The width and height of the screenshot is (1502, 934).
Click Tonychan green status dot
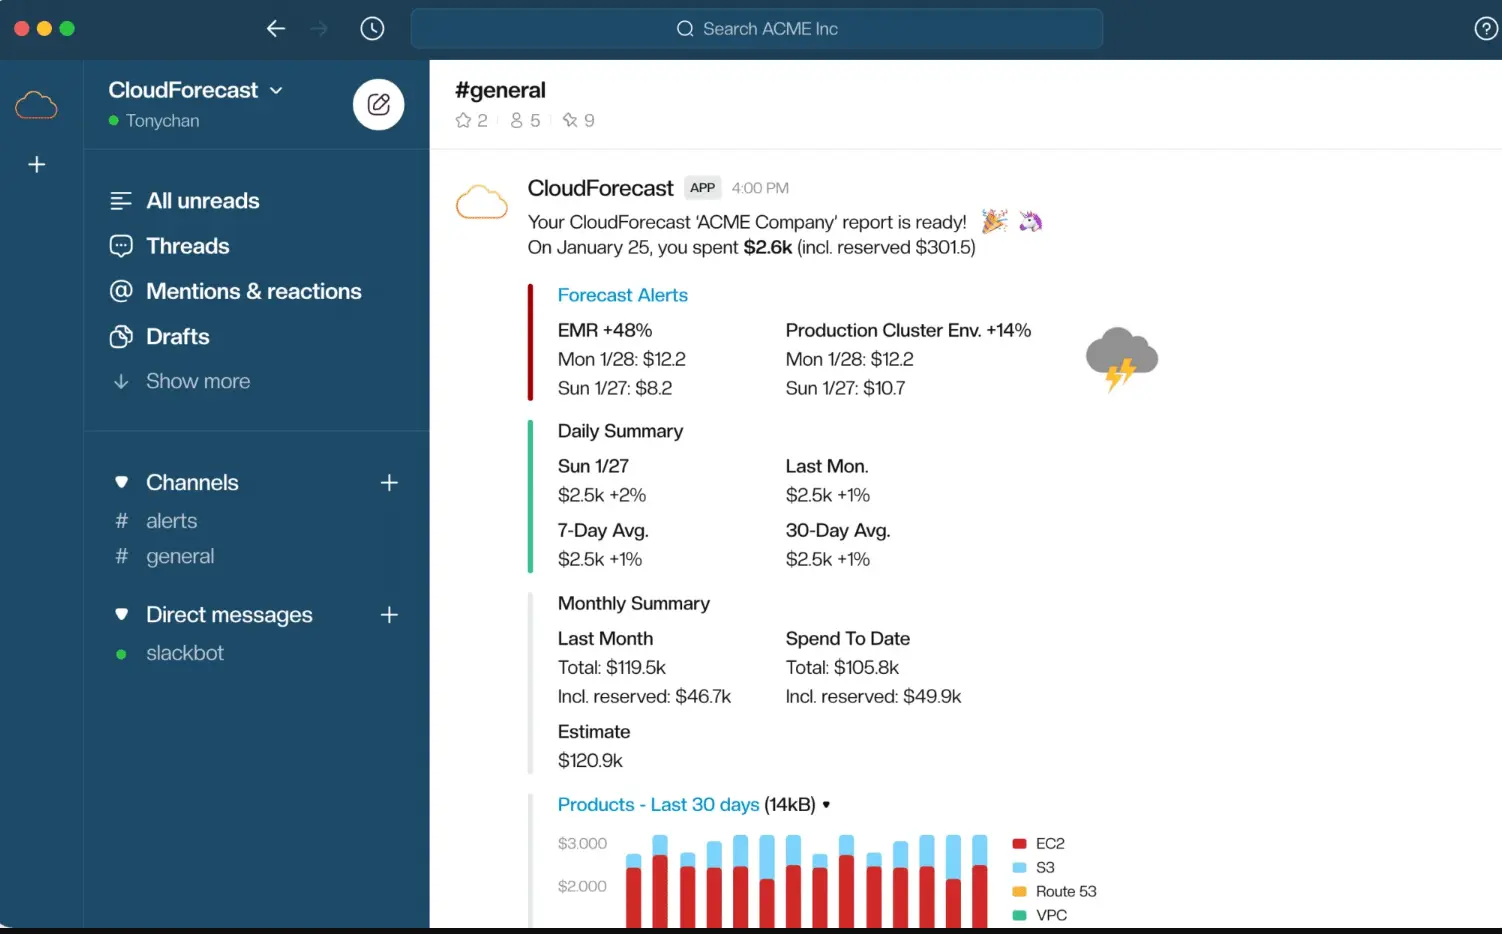pyautogui.click(x=114, y=121)
